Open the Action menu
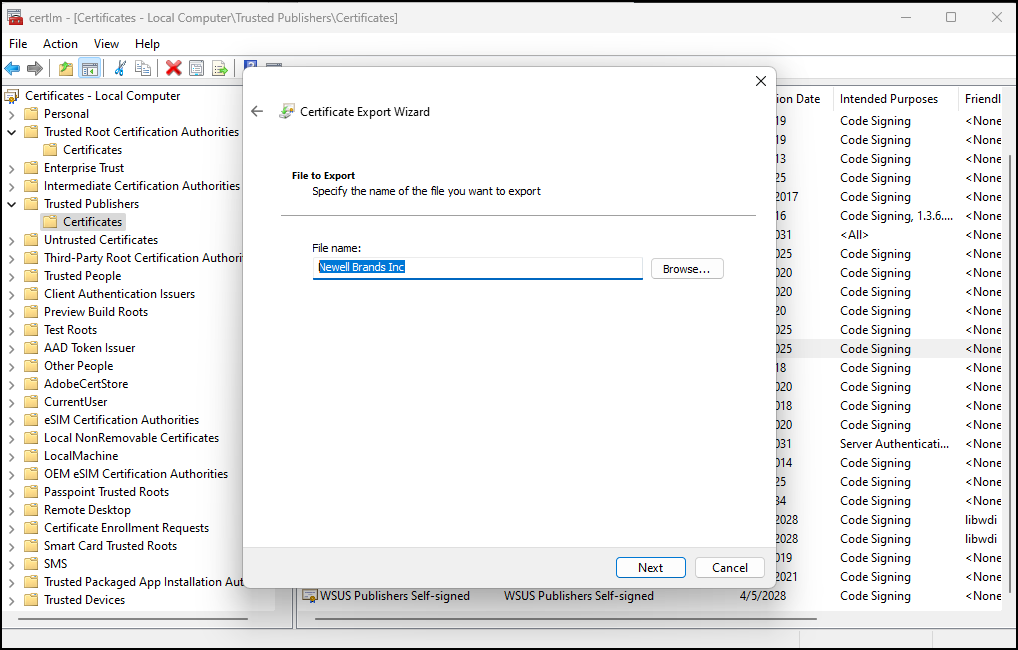Viewport: 1018px width, 650px height. [x=60, y=44]
